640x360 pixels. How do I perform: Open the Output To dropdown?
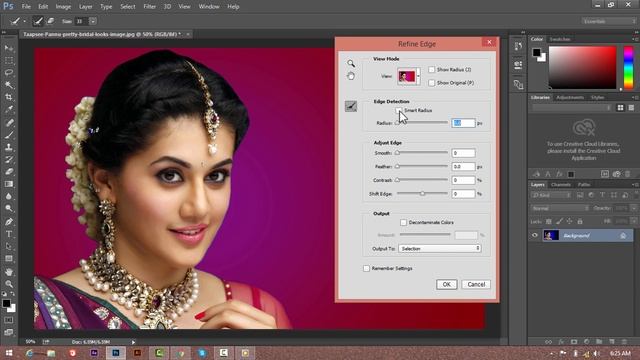click(x=440, y=249)
